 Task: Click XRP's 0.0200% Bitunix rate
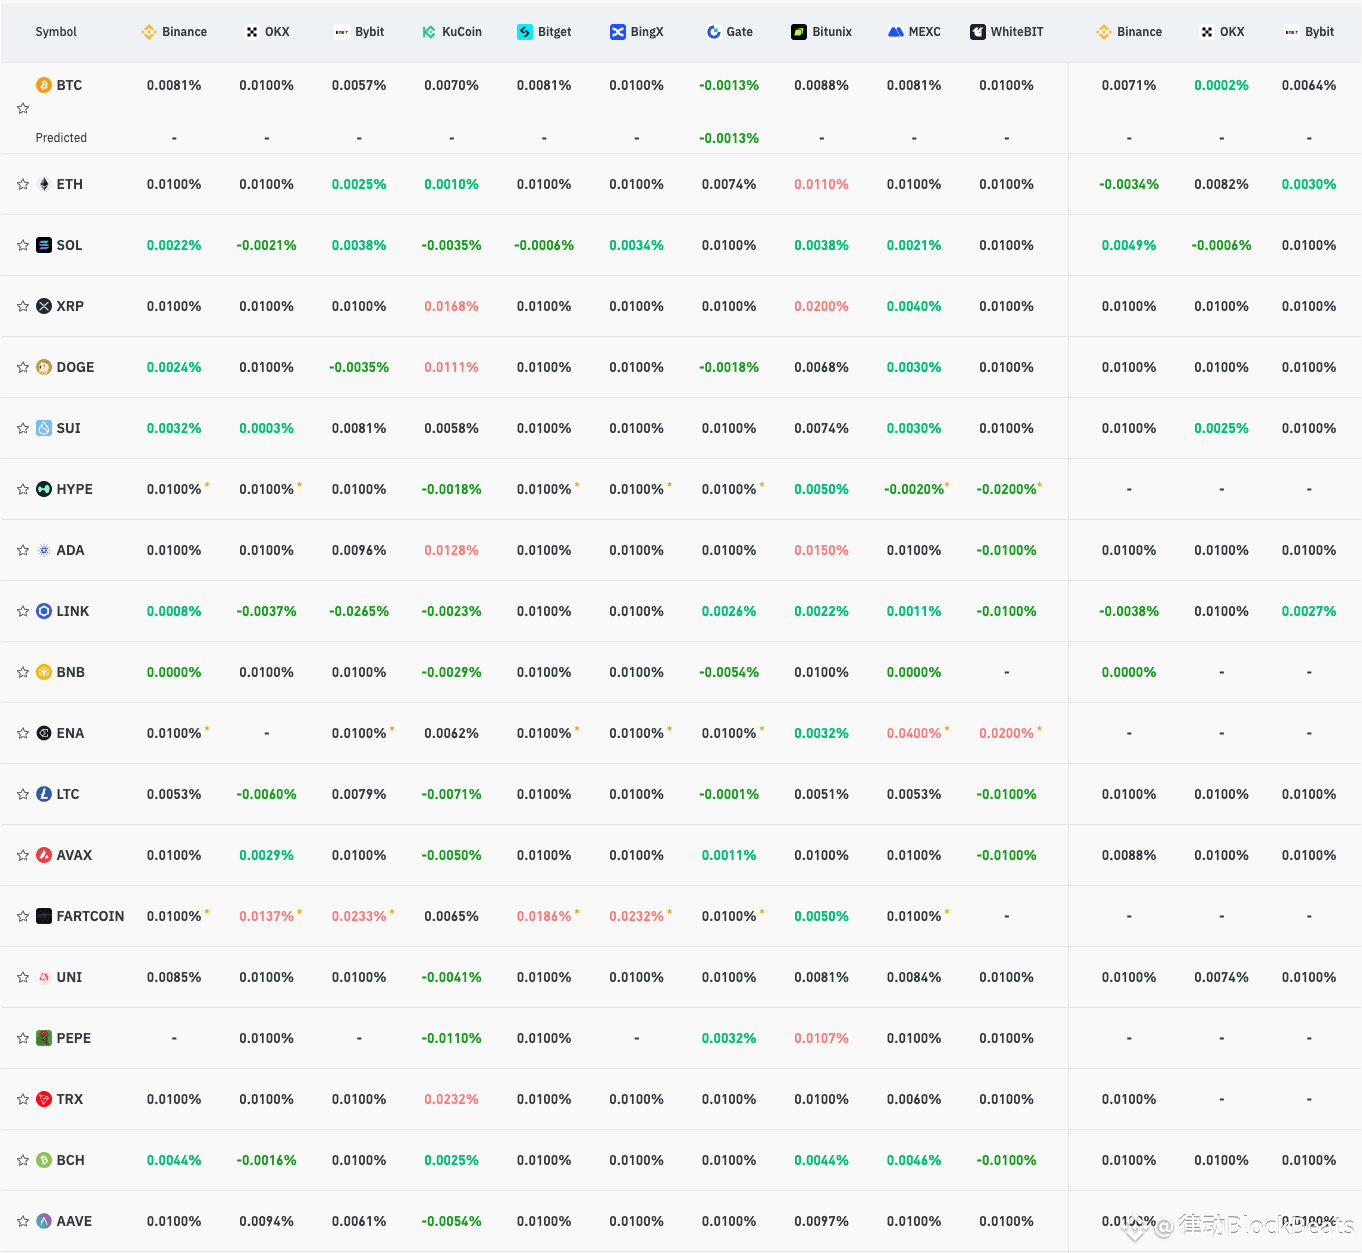tap(821, 306)
